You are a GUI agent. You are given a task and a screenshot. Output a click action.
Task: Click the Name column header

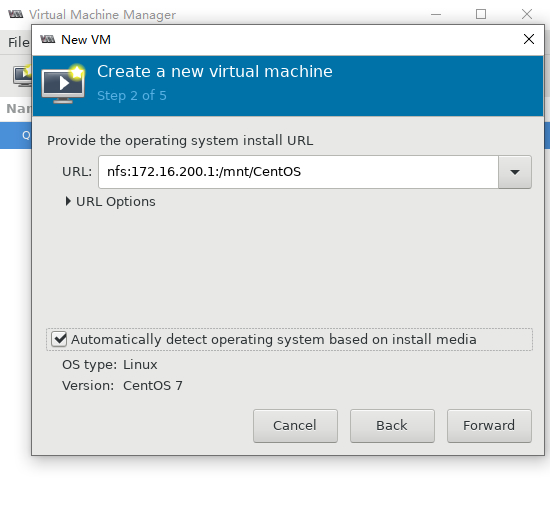pos(19,109)
